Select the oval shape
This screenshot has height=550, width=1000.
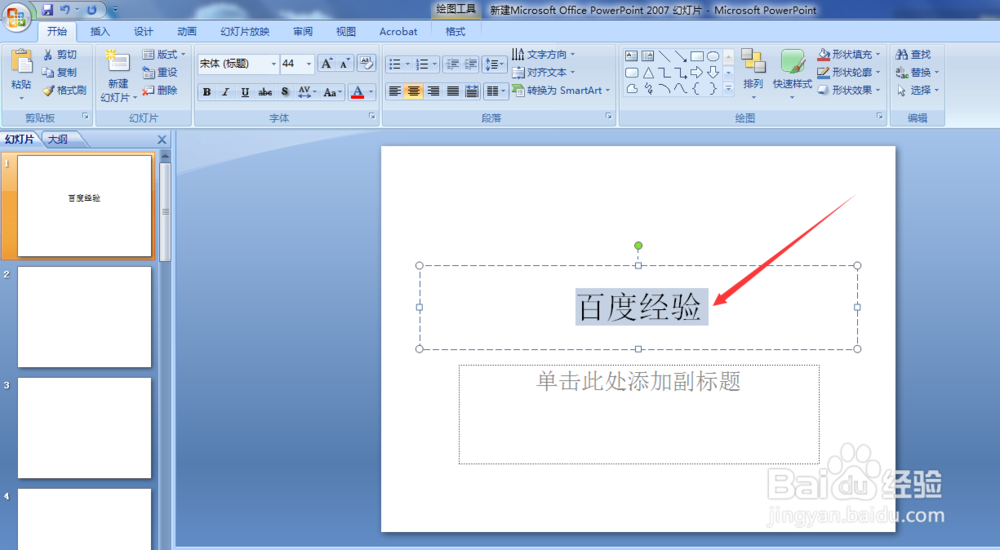click(713, 56)
